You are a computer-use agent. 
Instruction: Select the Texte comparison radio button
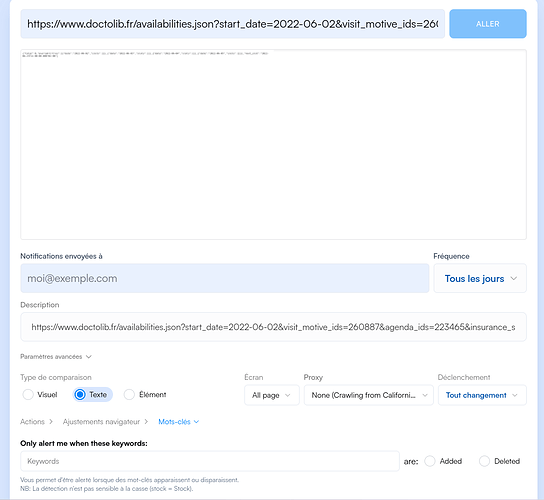pos(80,395)
